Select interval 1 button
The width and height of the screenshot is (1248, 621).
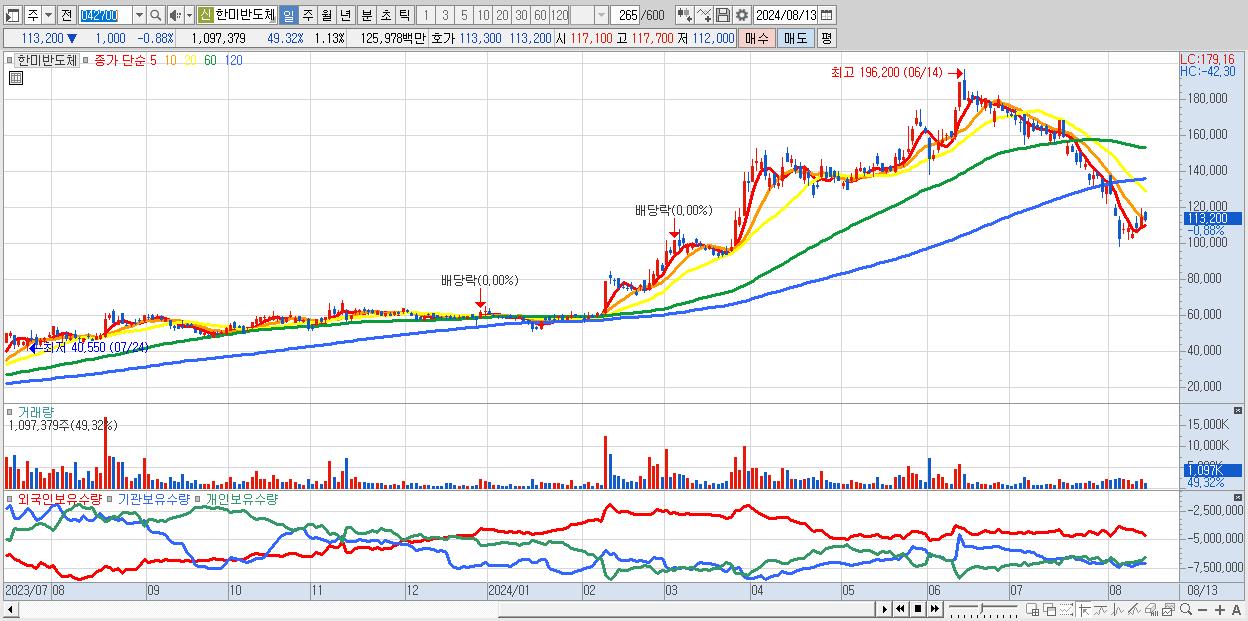pos(426,15)
